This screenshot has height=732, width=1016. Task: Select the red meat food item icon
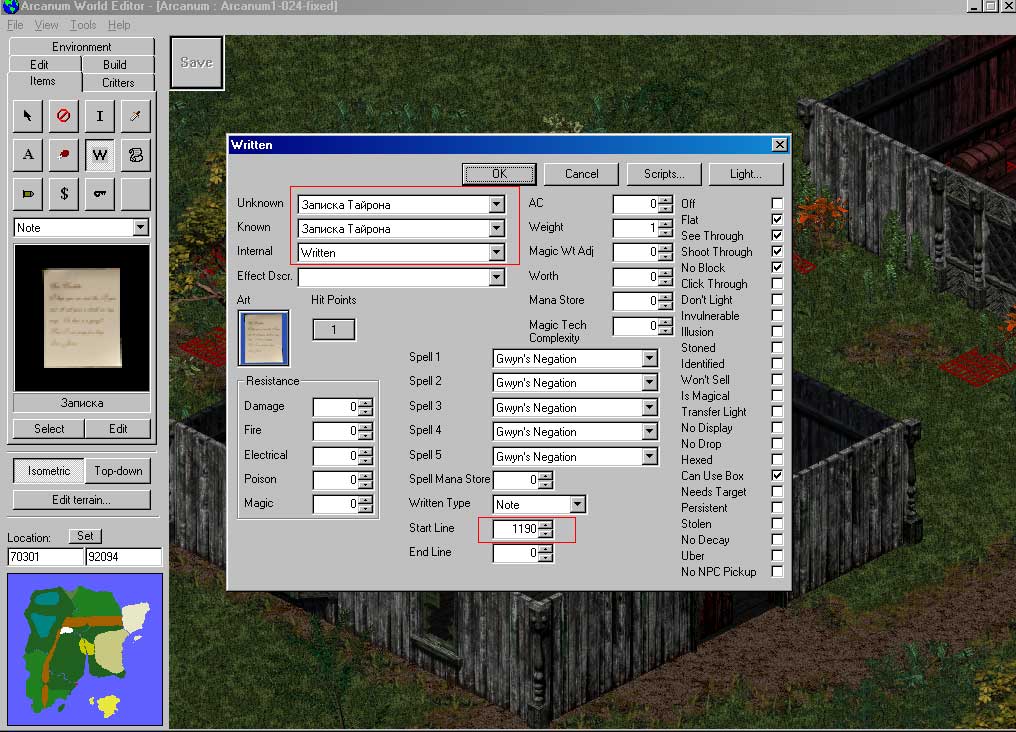coord(64,155)
